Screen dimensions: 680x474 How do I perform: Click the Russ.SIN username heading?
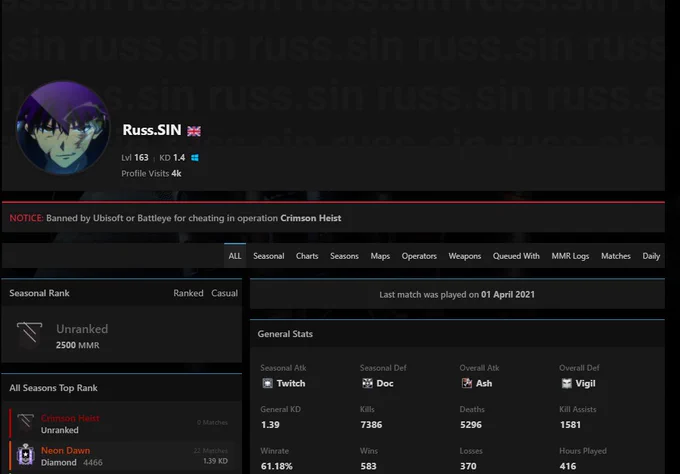152,130
